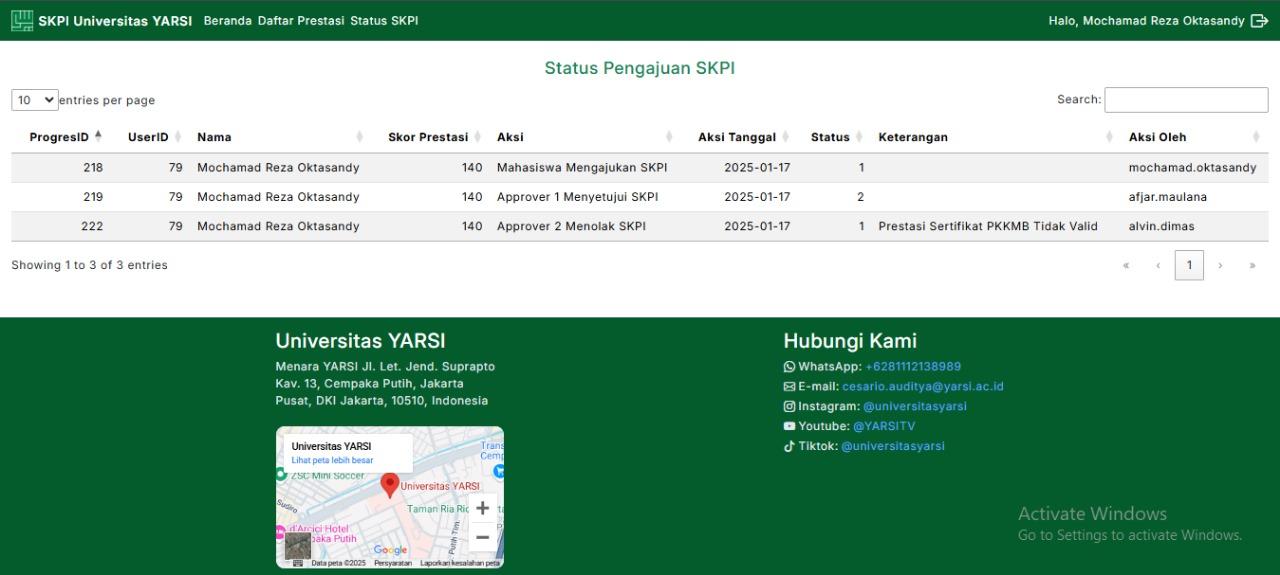Screen dimensions: 1280x575
Task: Click Lihat peta lebih besar link
Action: click(332, 461)
